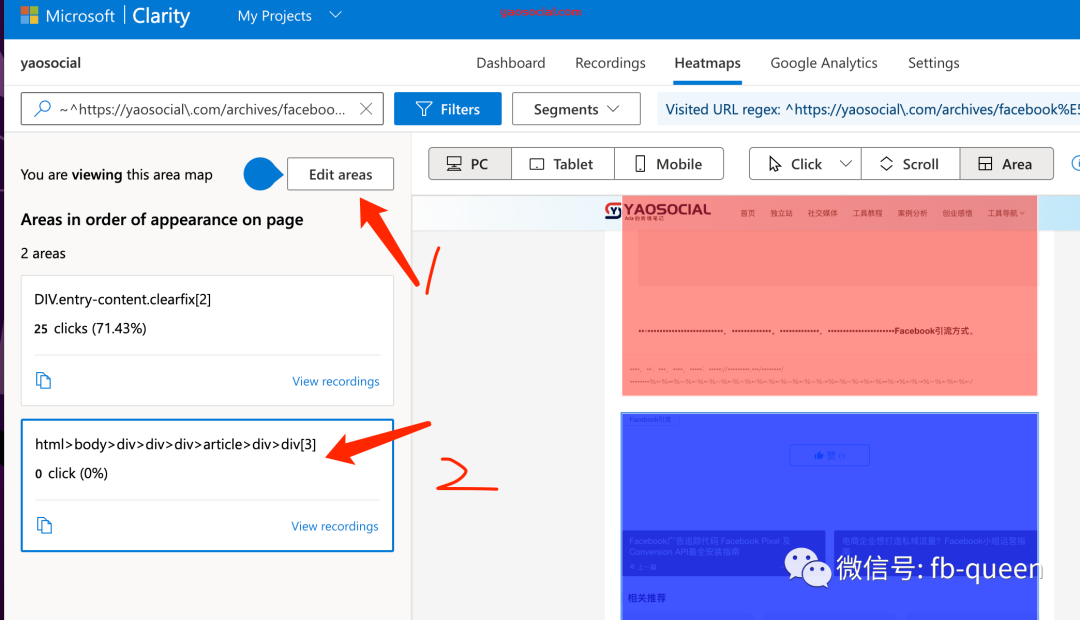Select the Heatmaps tab
This screenshot has height=620, width=1080.
707,63
